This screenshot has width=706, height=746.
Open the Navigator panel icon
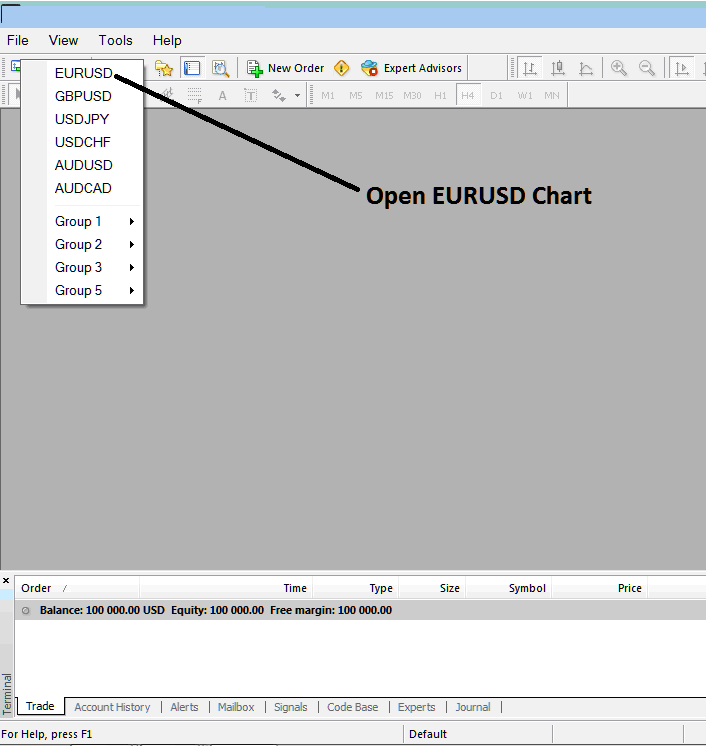164,68
